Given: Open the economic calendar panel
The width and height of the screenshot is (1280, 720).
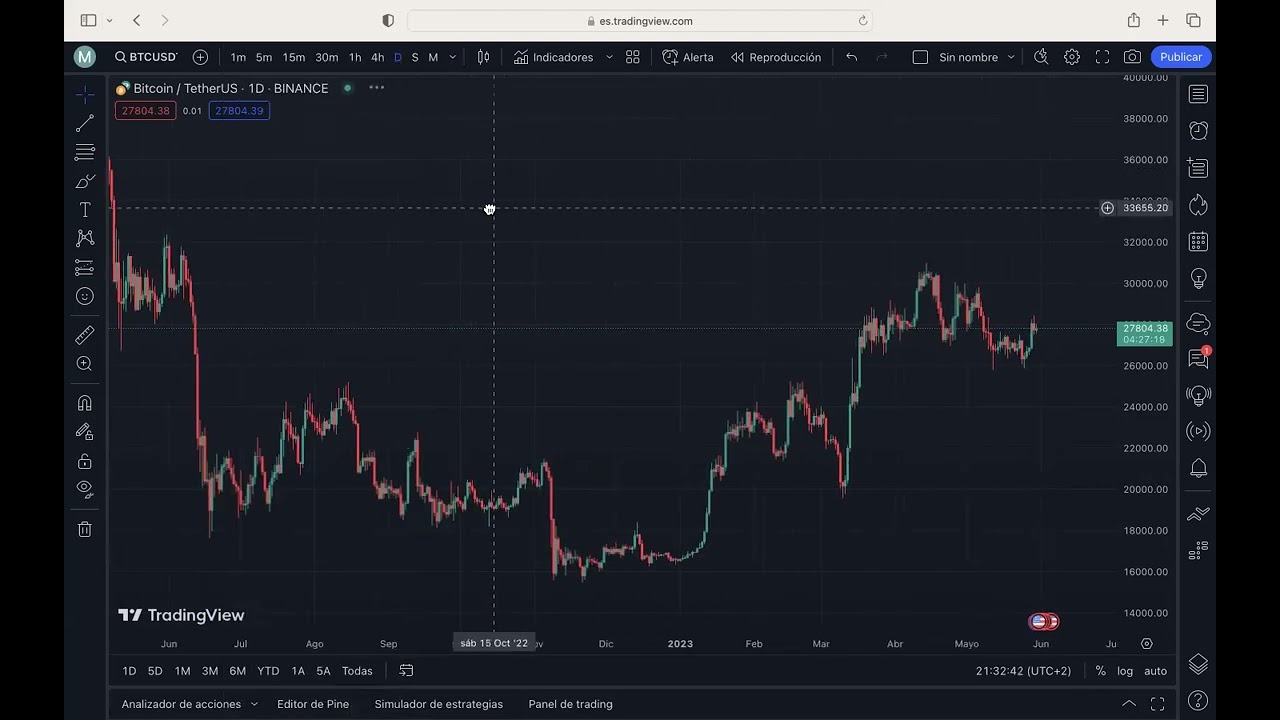Looking at the screenshot, I should [1198, 242].
